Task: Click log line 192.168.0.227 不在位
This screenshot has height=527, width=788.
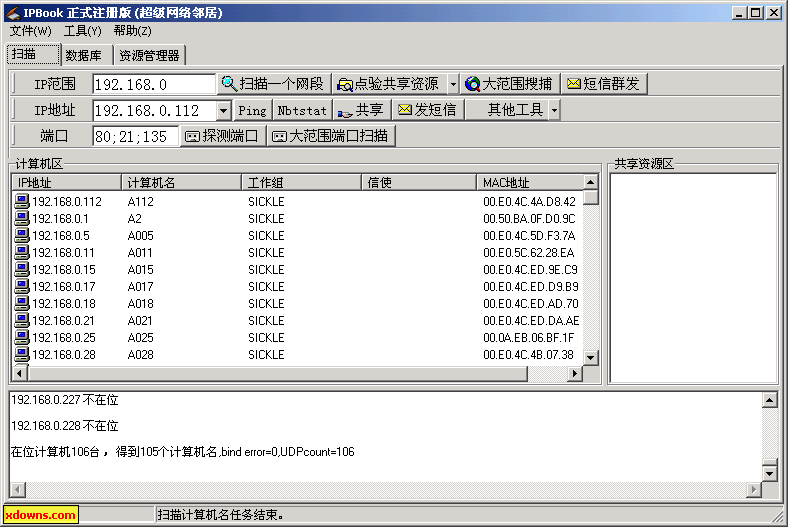Action: (x=65, y=400)
